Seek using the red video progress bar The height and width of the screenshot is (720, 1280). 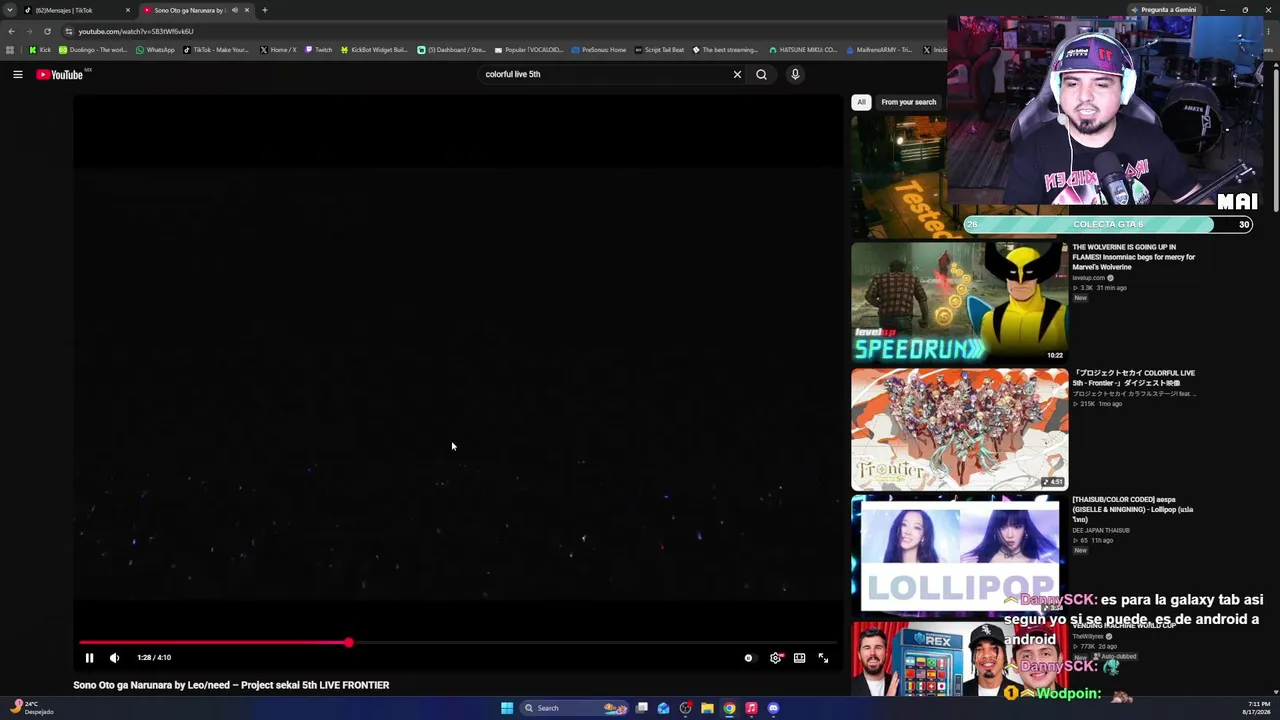(x=459, y=643)
